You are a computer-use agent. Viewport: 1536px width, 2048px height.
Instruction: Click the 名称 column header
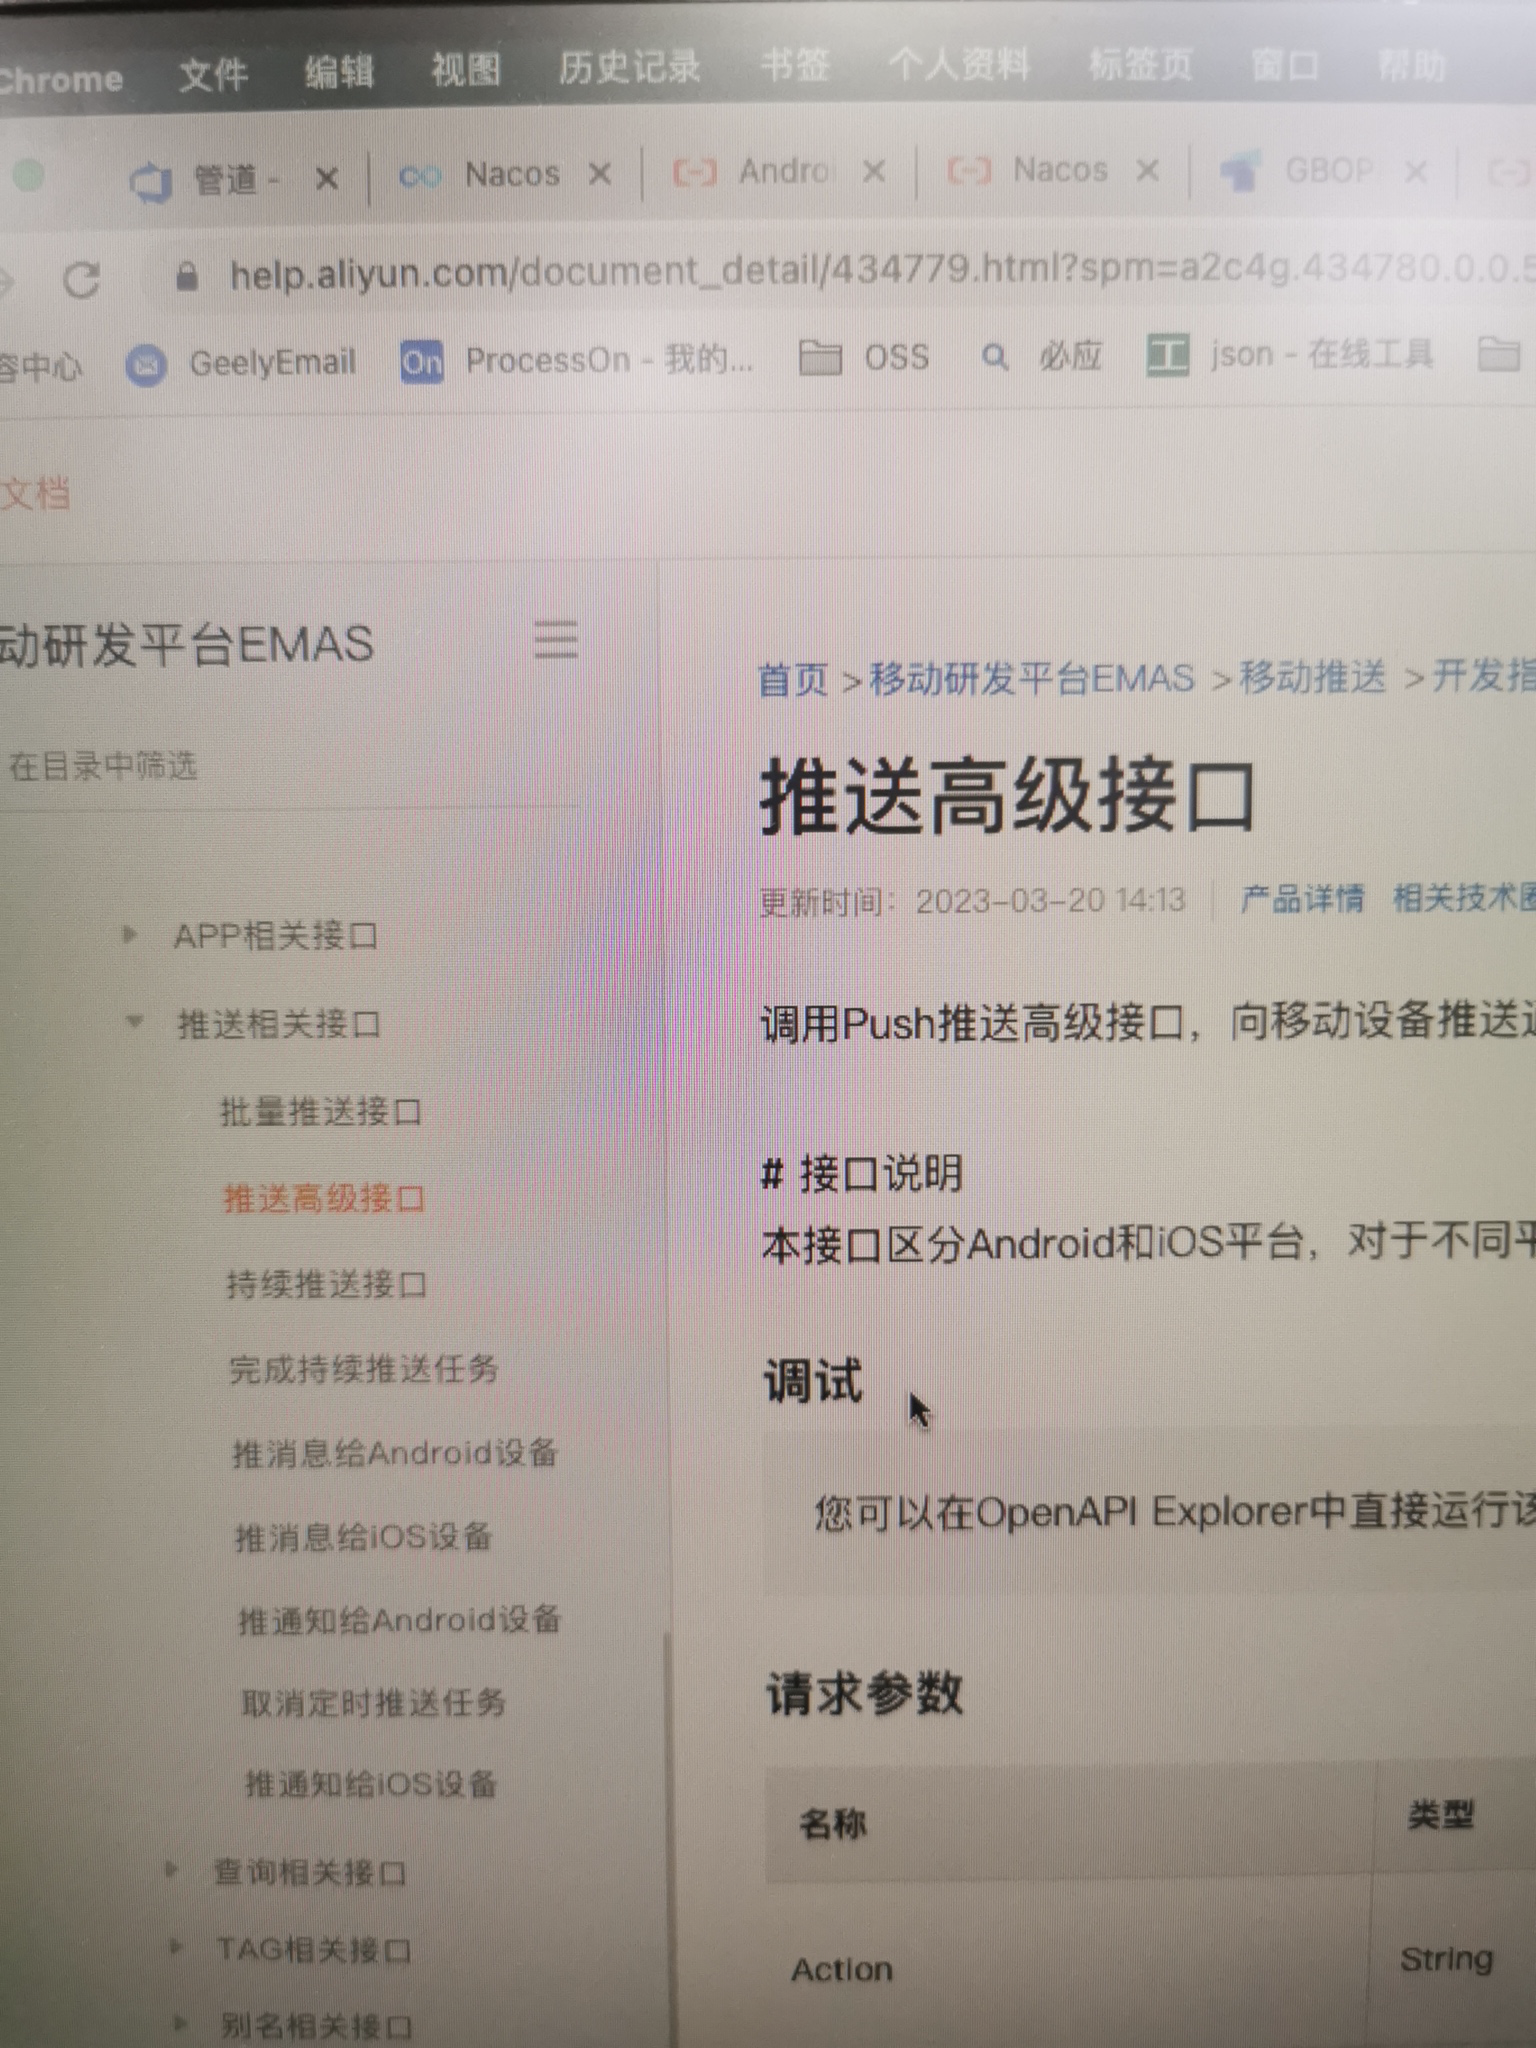pos(833,1824)
